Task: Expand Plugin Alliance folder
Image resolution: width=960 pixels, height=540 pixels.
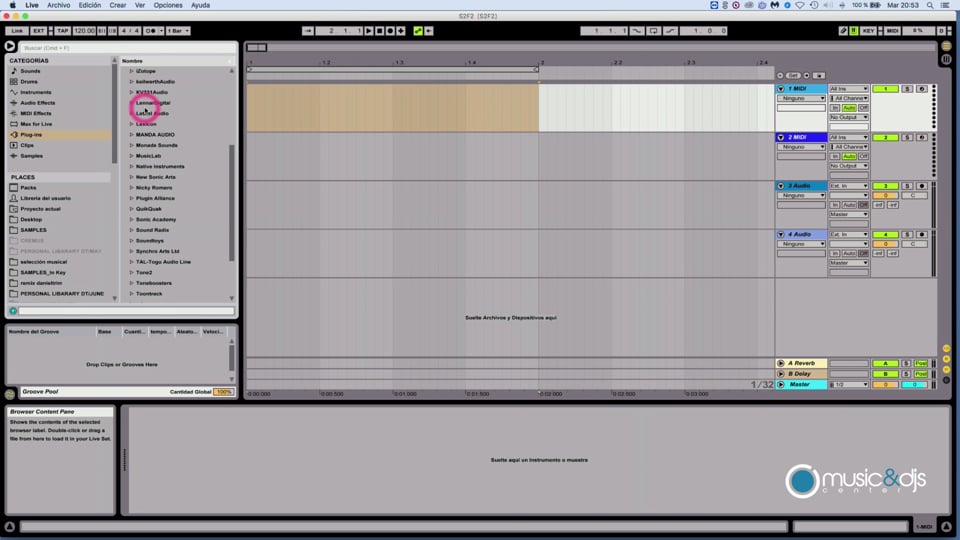Action: point(131,198)
